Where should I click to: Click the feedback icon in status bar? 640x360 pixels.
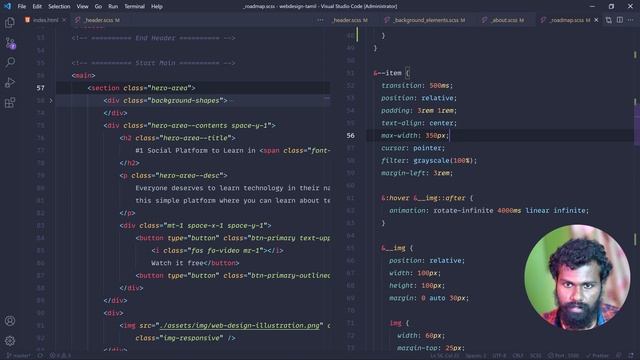(619, 356)
